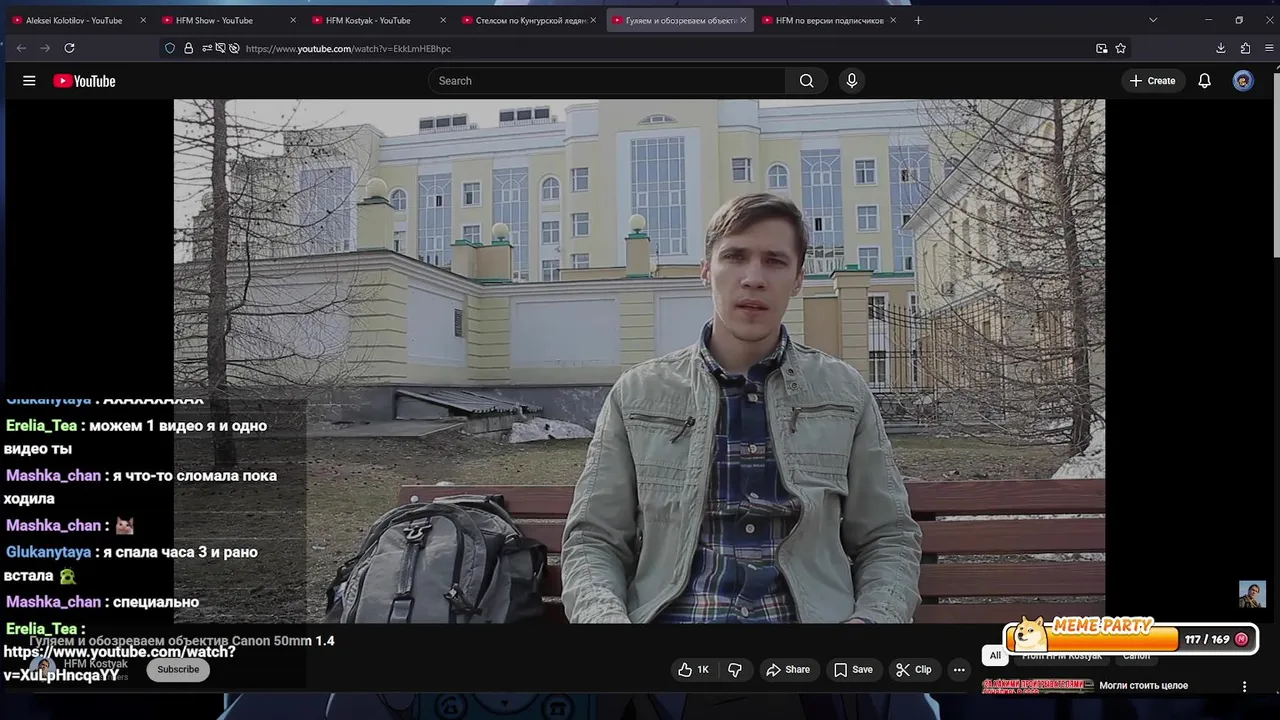This screenshot has height=720, width=1280.
Task: Focus the YouTube search field
Action: 607,81
